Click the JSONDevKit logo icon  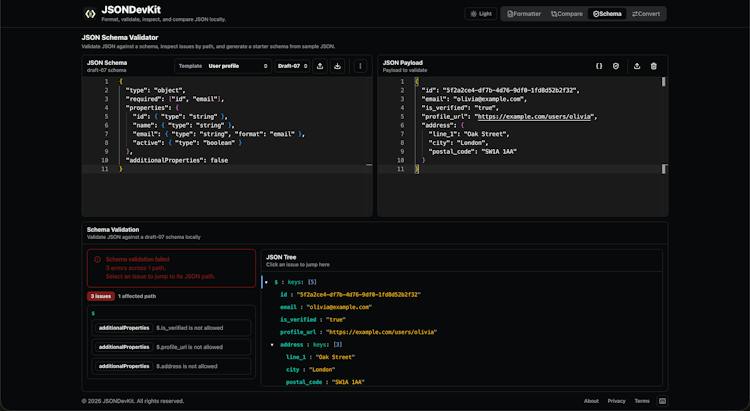click(90, 14)
